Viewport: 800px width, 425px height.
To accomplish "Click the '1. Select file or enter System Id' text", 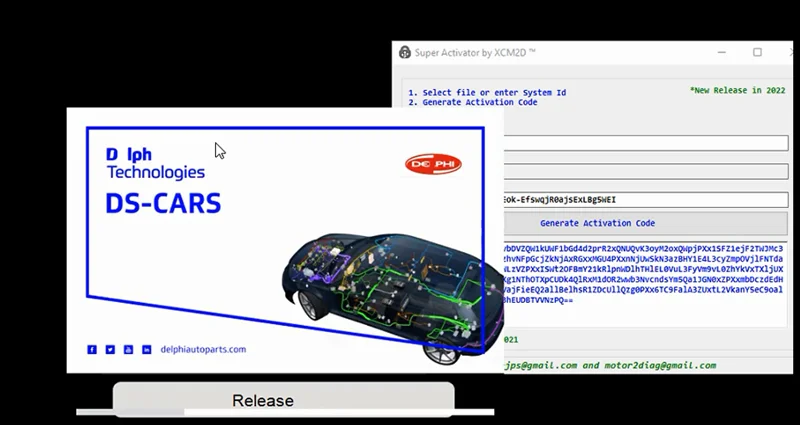I will tap(487, 92).
